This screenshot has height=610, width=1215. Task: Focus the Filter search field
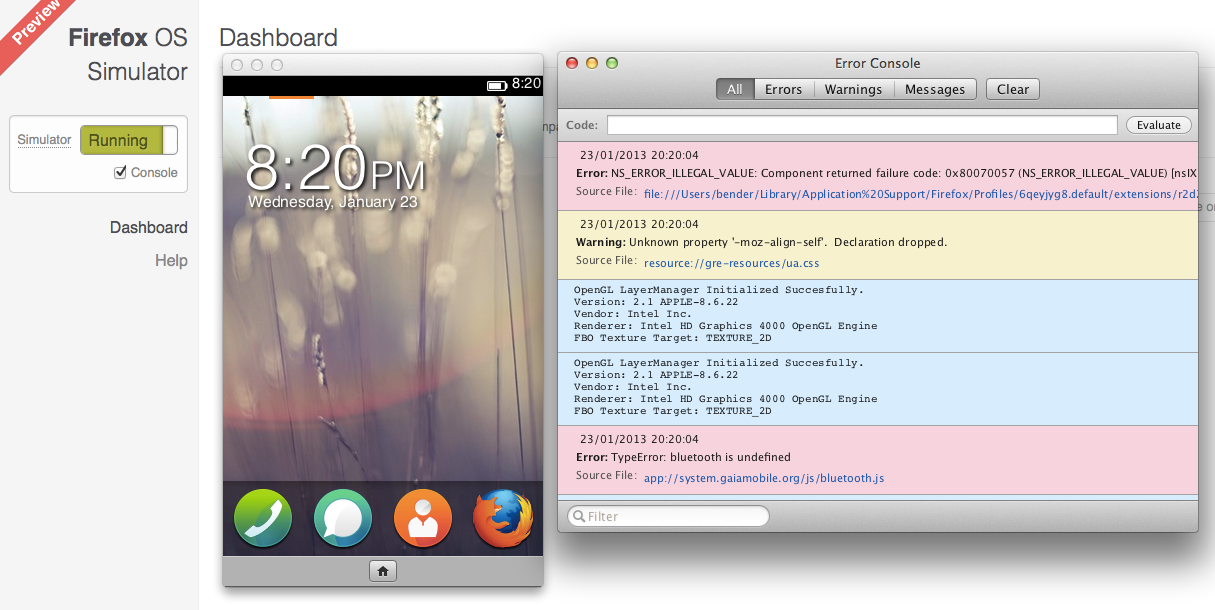coord(668,516)
